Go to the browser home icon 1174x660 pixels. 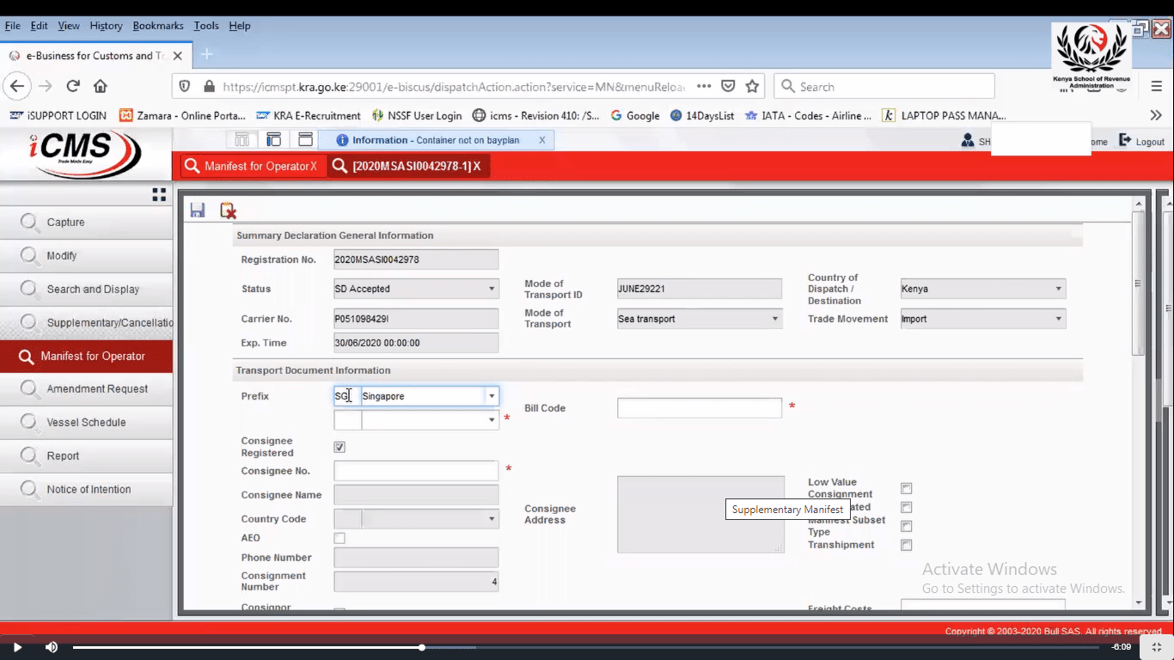coord(100,86)
